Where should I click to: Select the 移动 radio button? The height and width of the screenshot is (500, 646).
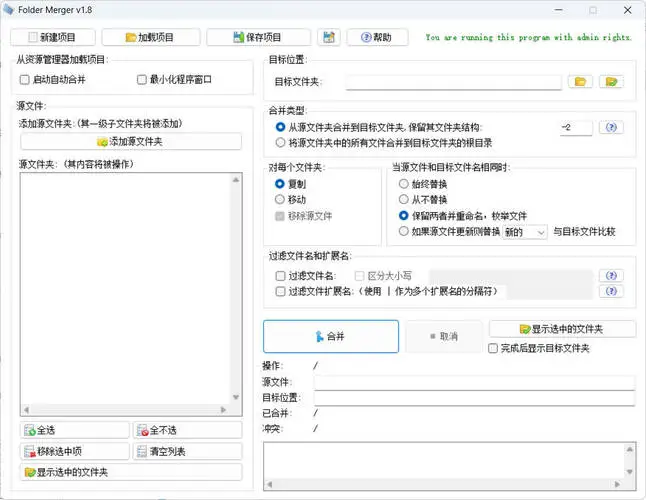[280, 200]
